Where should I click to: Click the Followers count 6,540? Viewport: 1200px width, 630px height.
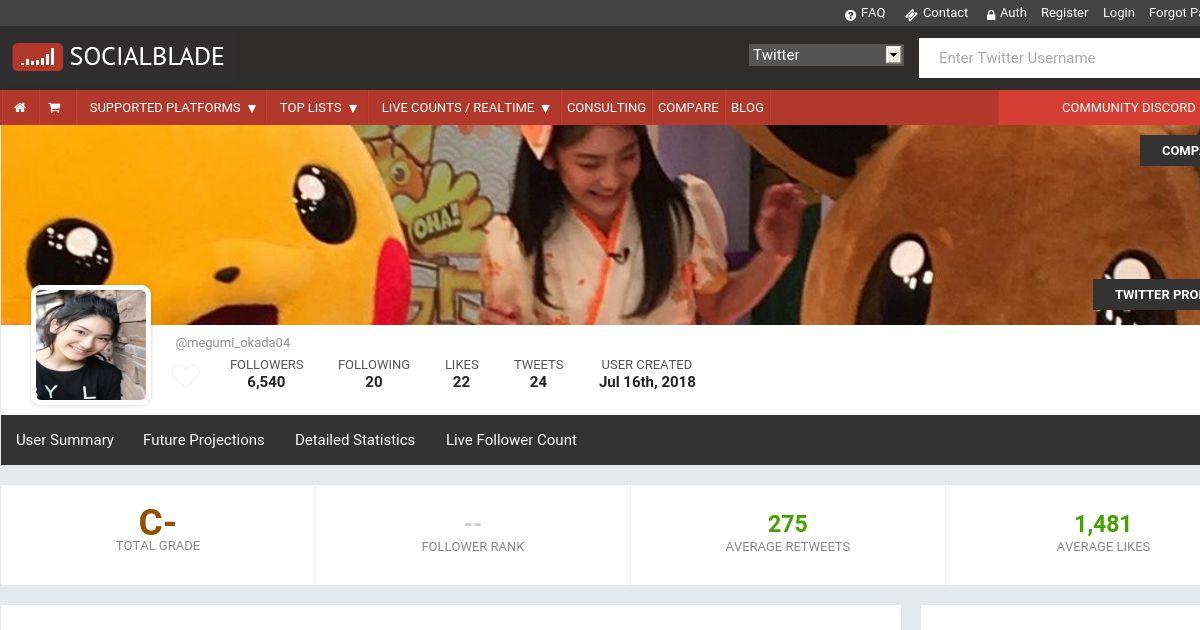point(266,382)
